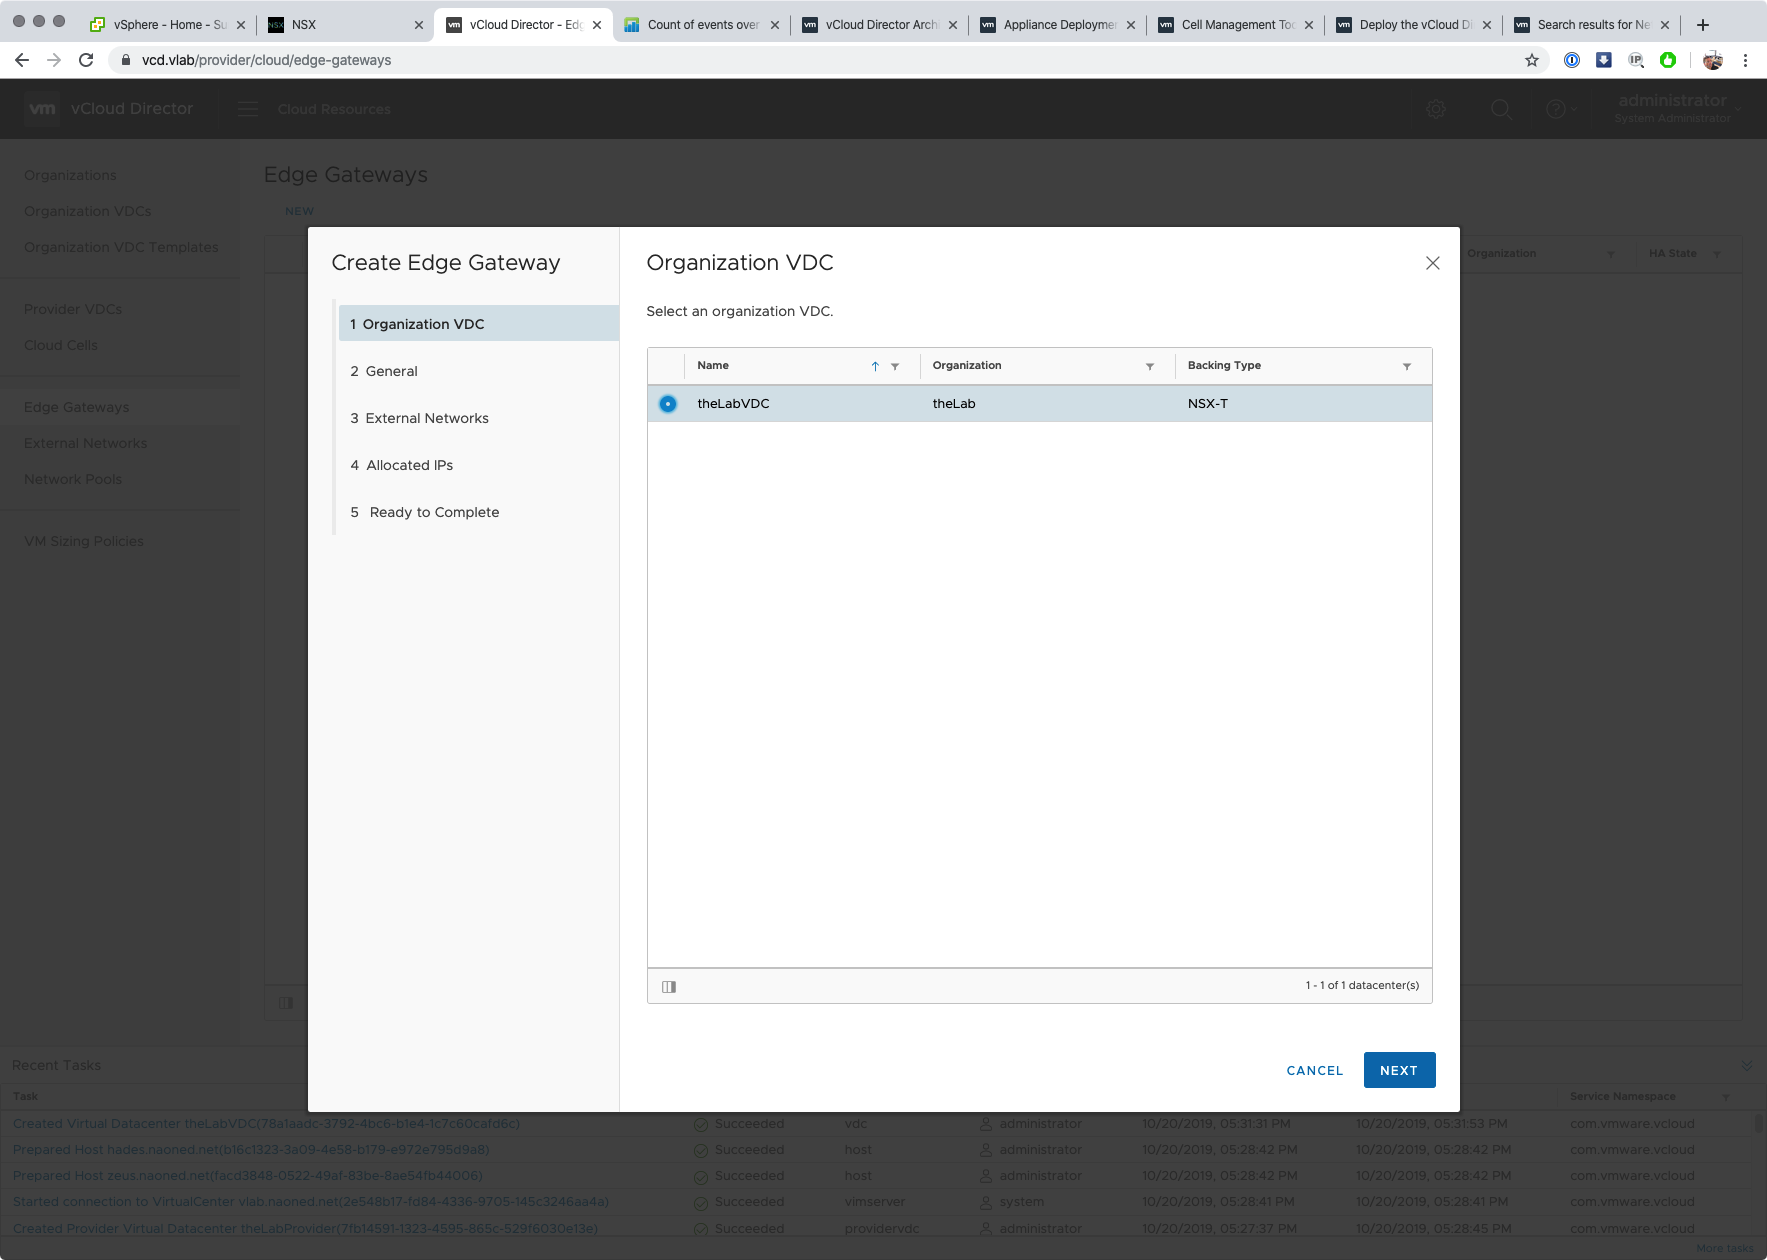Open the Organization column filter
Image resolution: width=1767 pixels, height=1260 pixels.
tap(1150, 367)
